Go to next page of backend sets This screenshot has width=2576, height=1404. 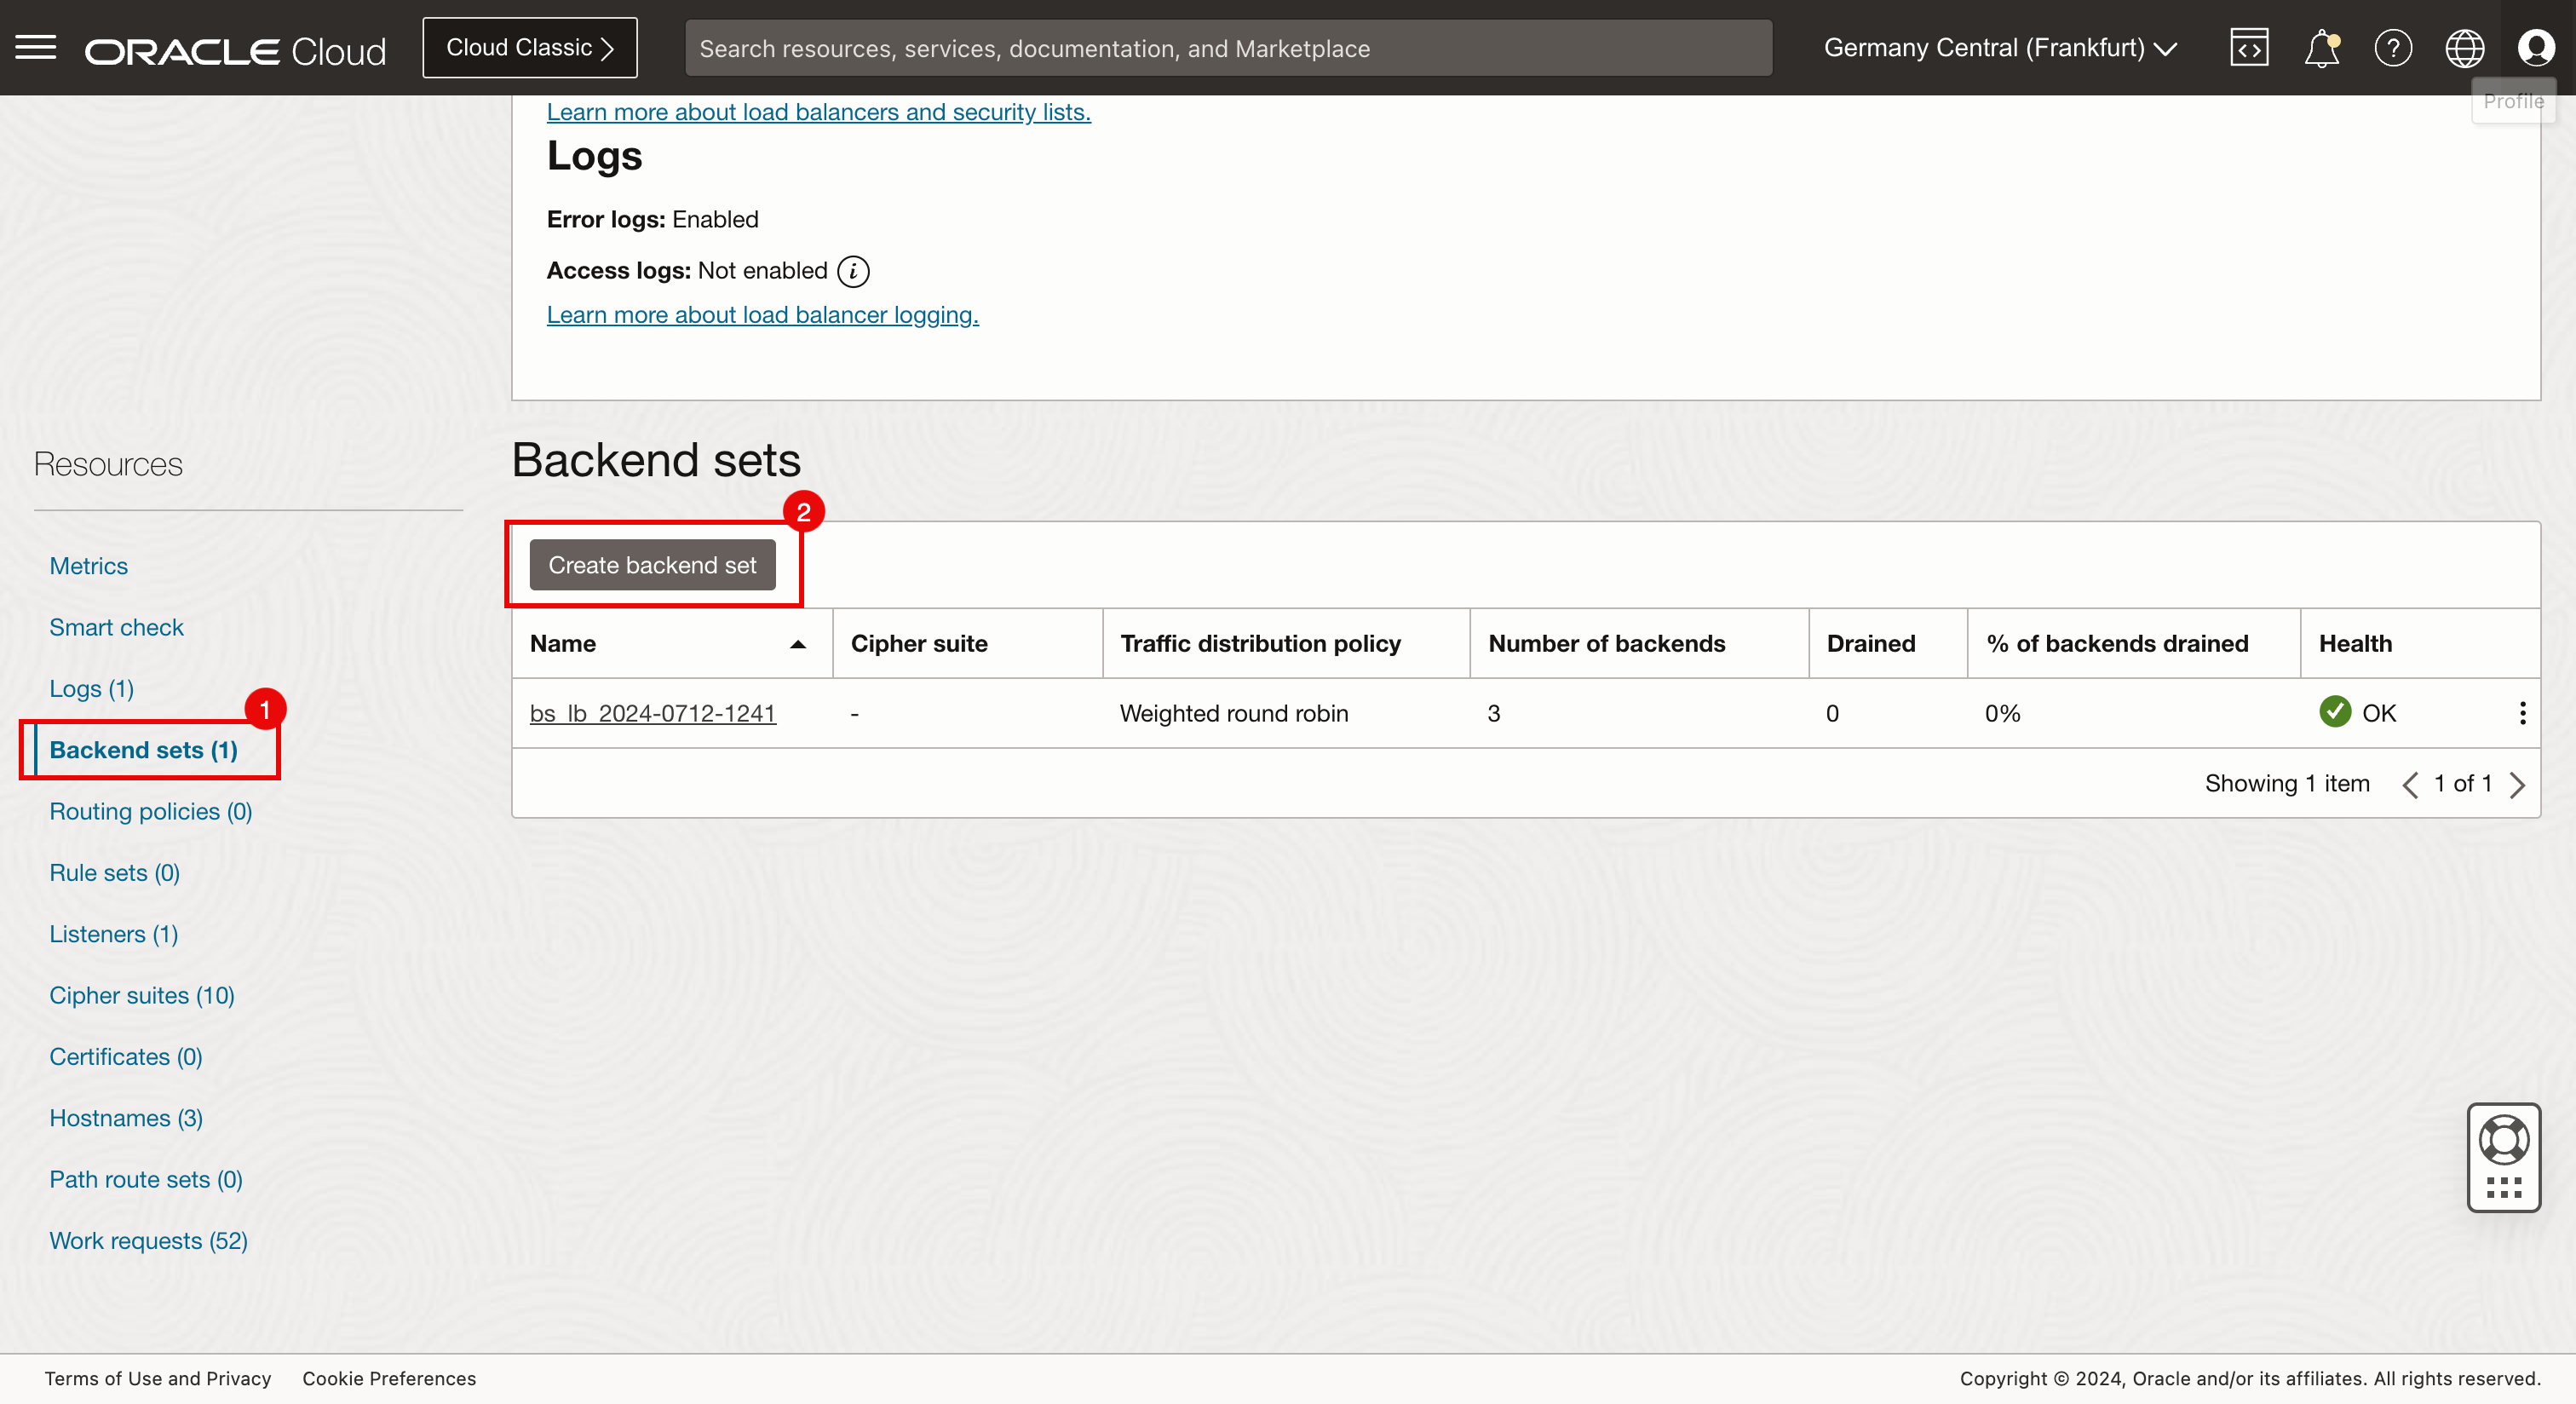pos(2518,785)
